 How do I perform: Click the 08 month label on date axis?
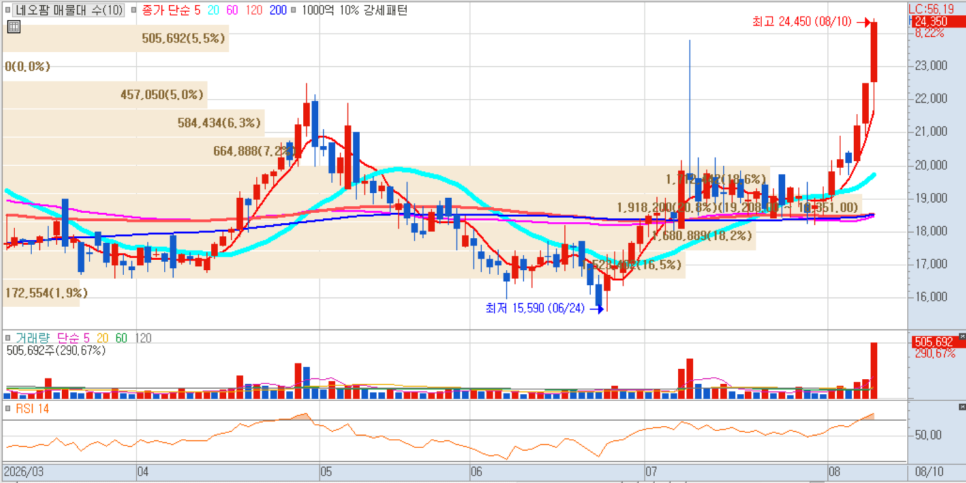click(x=834, y=472)
